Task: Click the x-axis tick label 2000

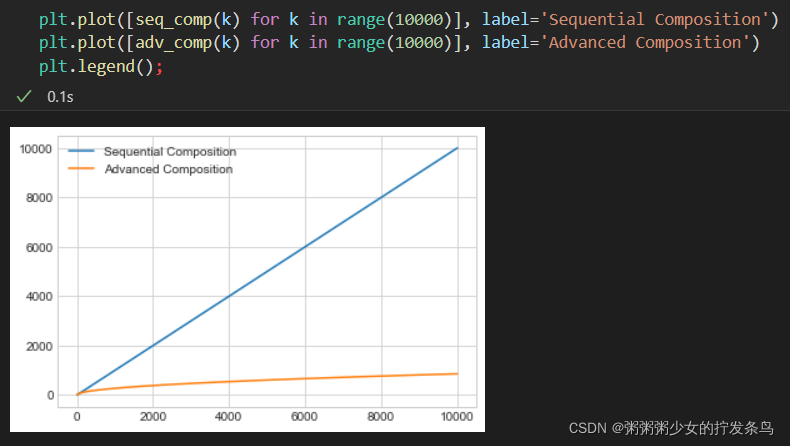Action: [x=153, y=417]
